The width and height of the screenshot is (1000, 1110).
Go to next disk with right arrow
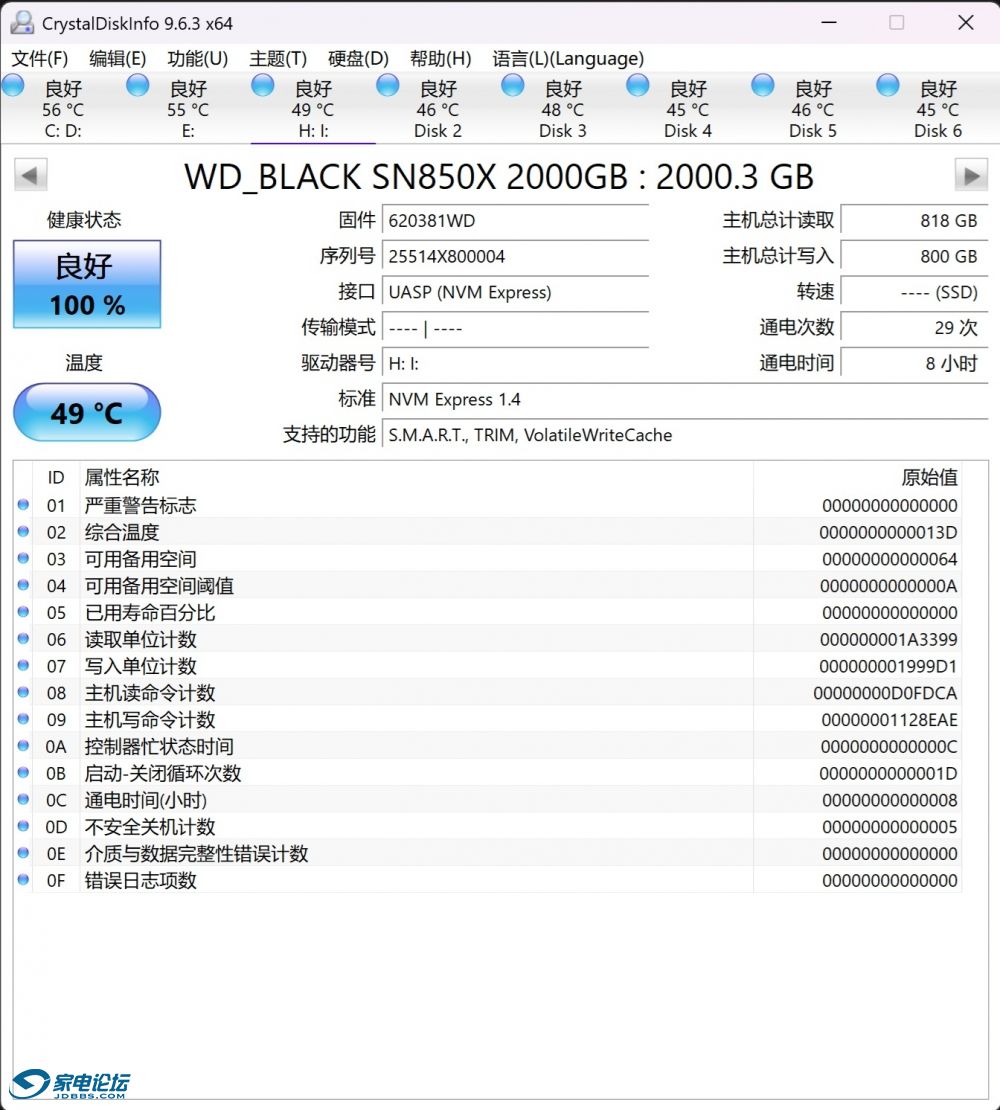(x=971, y=175)
